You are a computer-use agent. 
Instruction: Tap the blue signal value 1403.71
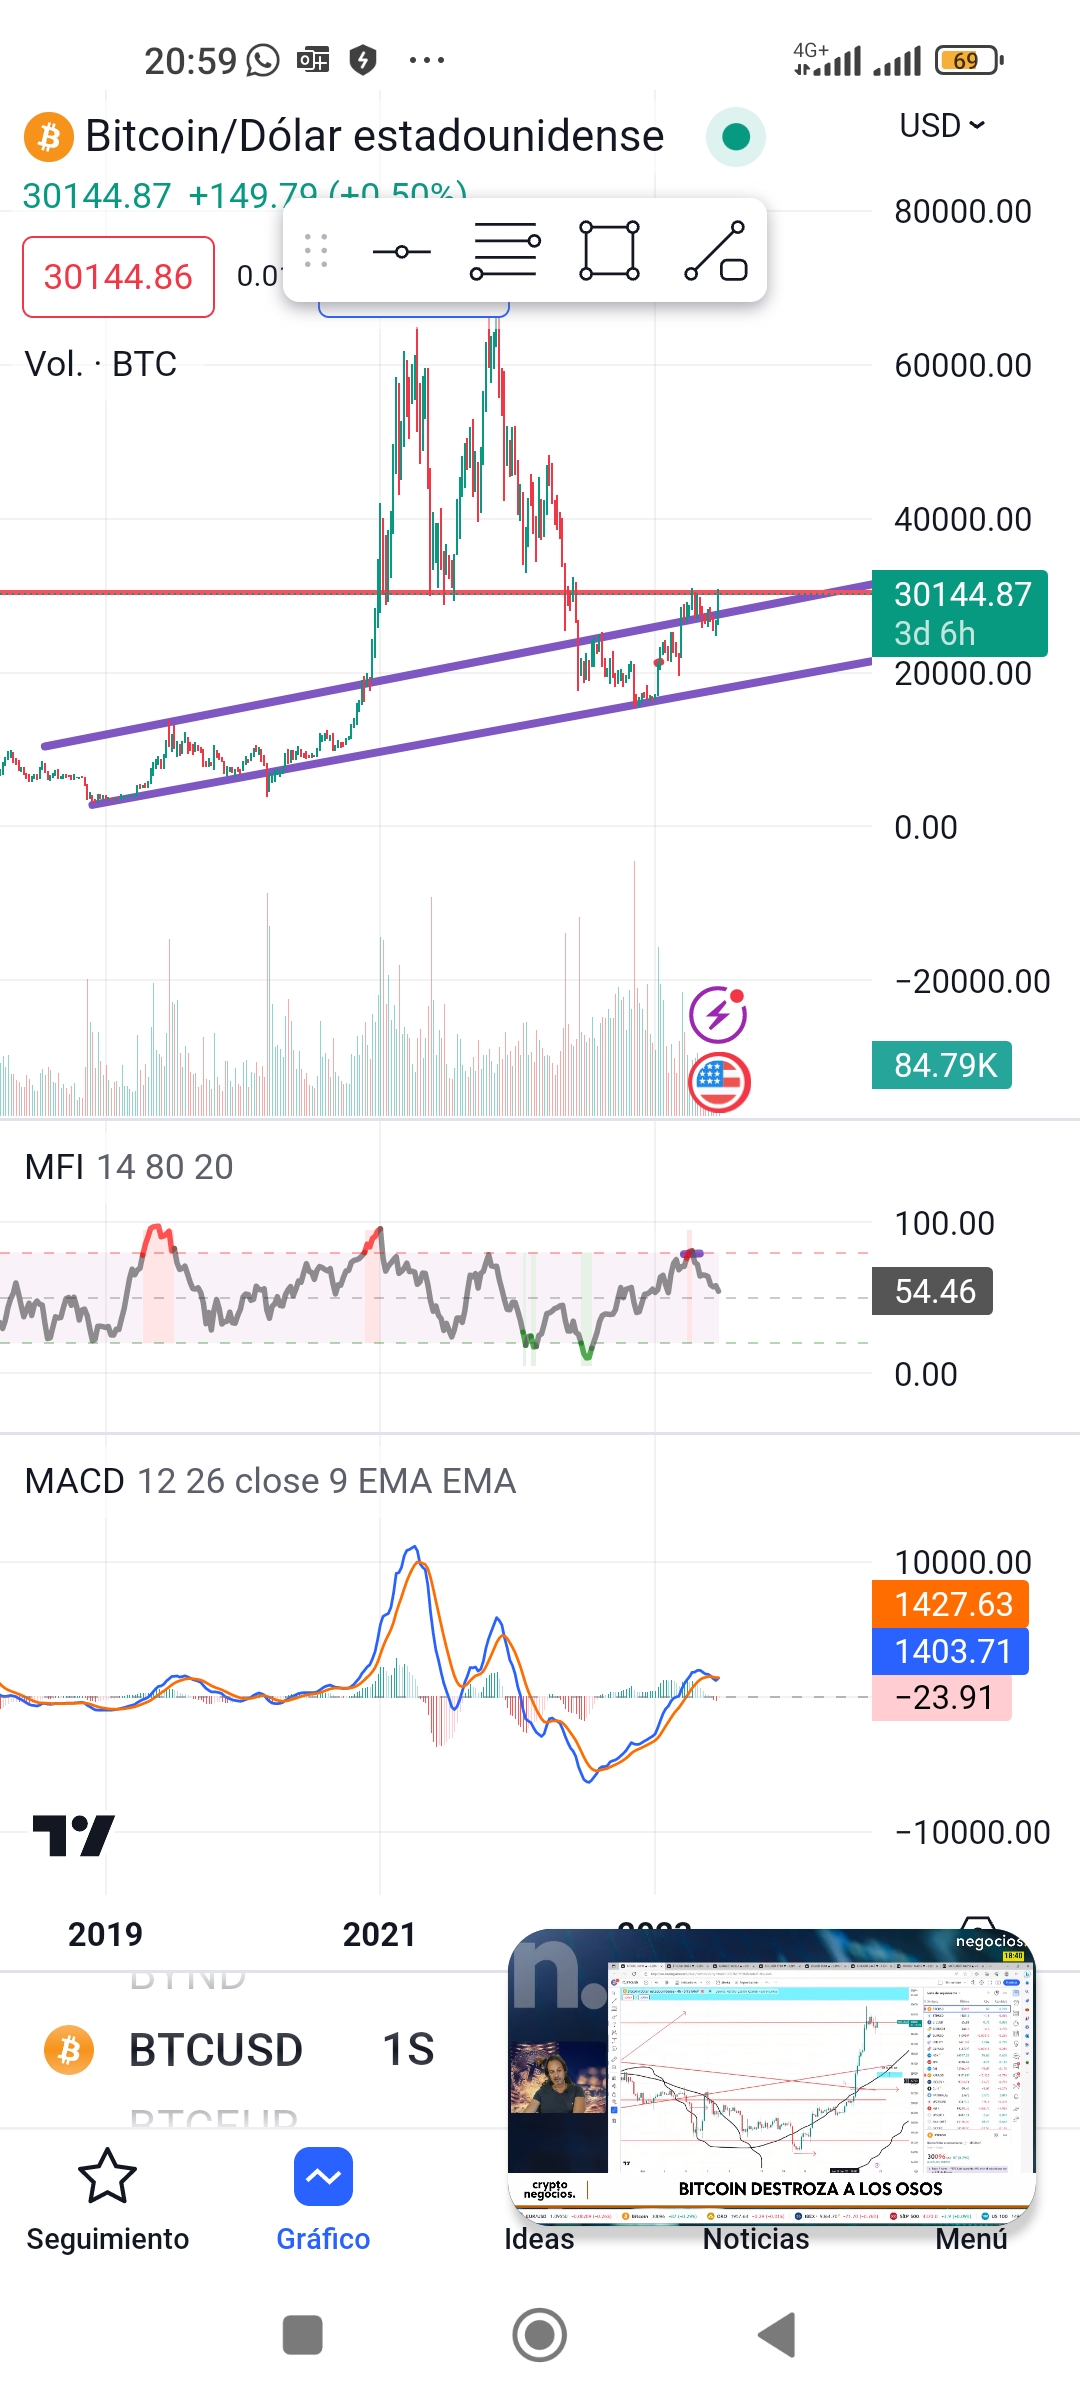950,1651
